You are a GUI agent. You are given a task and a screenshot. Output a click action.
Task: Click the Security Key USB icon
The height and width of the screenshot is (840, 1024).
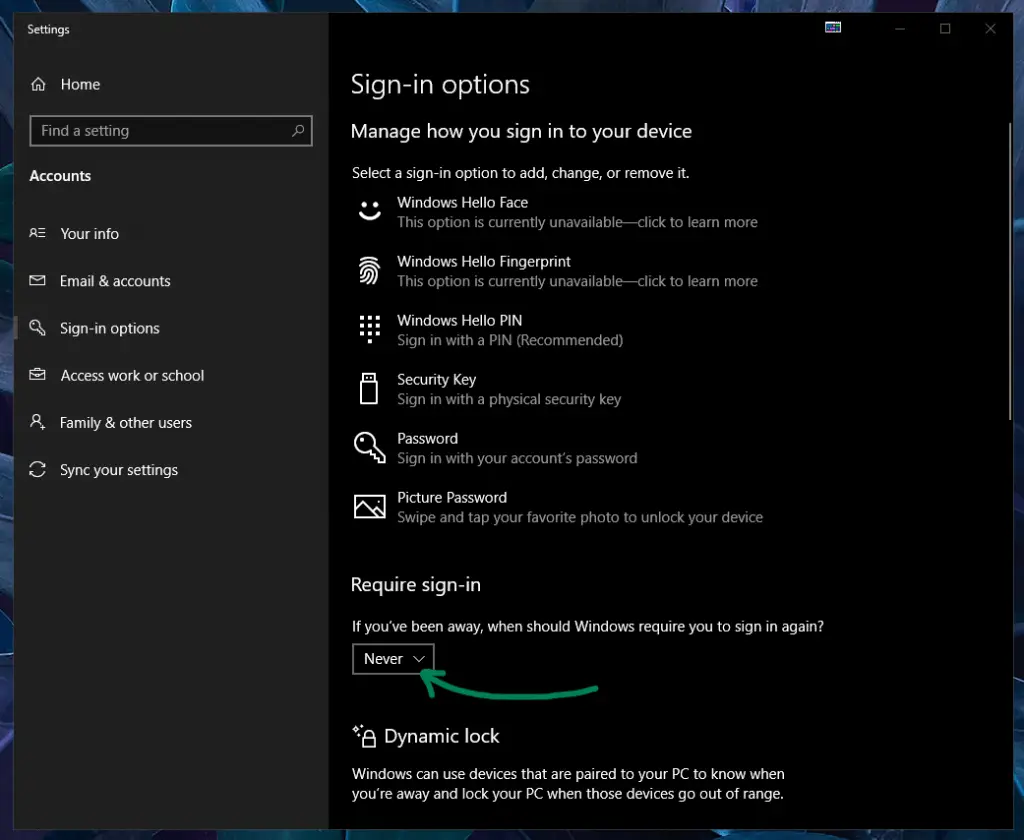(x=369, y=388)
